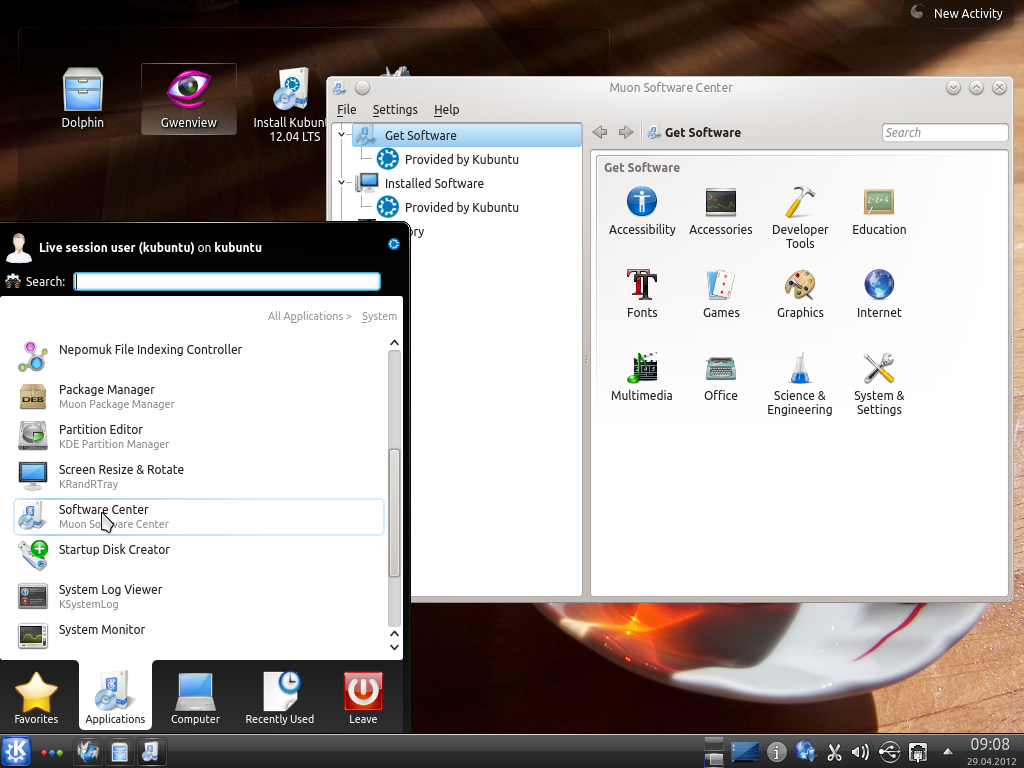The width and height of the screenshot is (1024, 768).
Task: Open the Fonts category
Action: 642,294
